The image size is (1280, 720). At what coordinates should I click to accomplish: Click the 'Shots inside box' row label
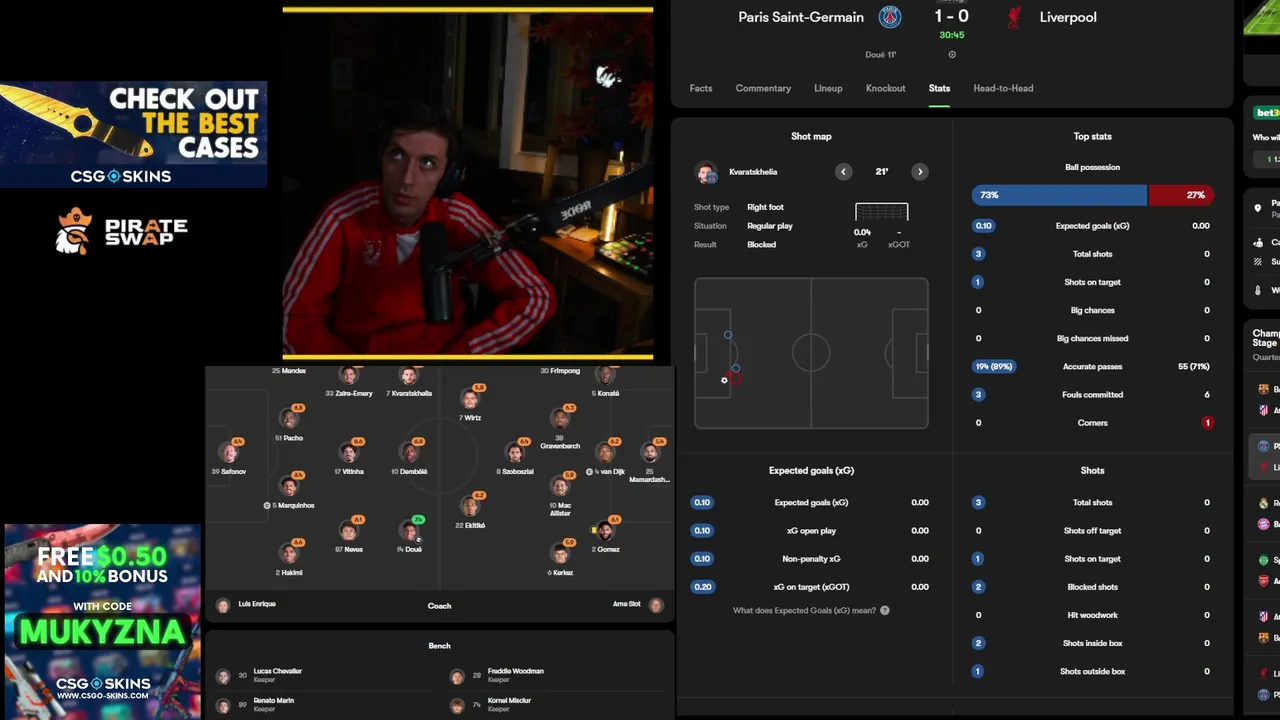coord(1092,643)
